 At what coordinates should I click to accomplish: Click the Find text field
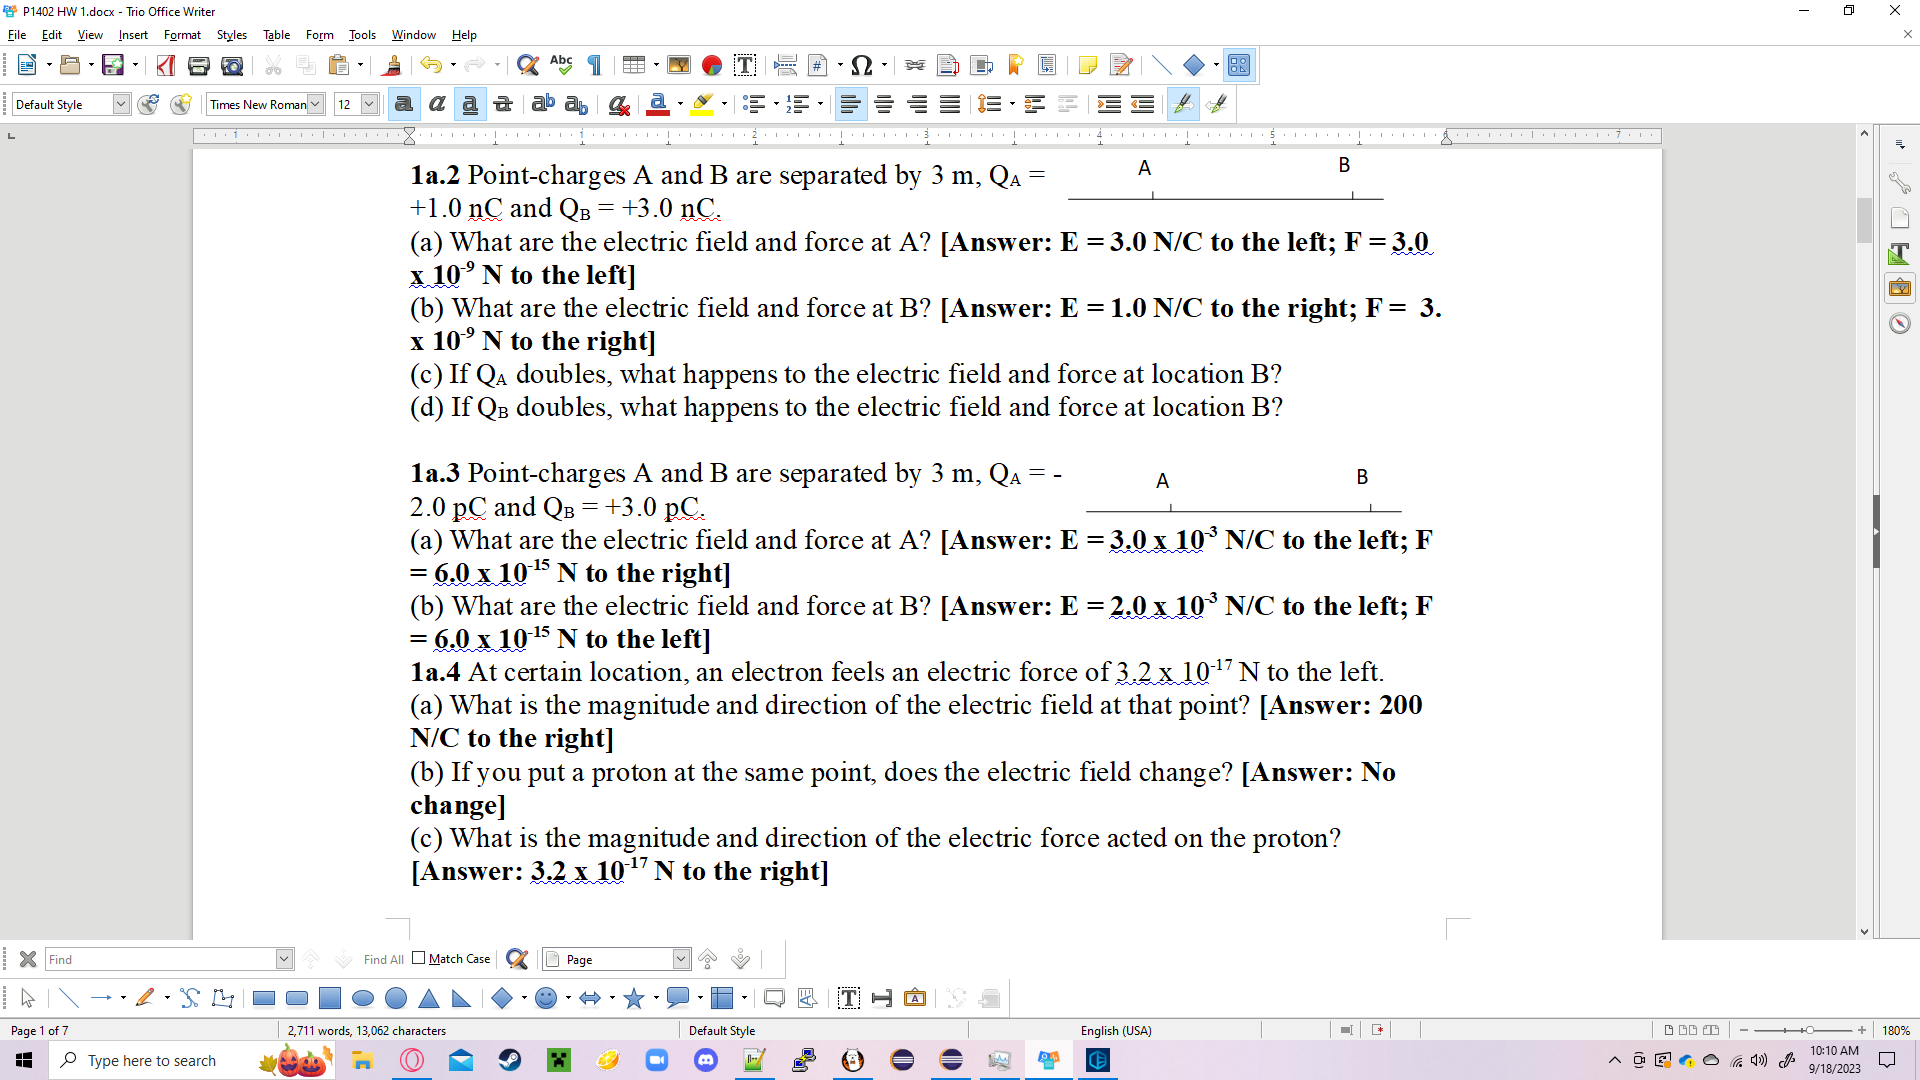coord(160,959)
